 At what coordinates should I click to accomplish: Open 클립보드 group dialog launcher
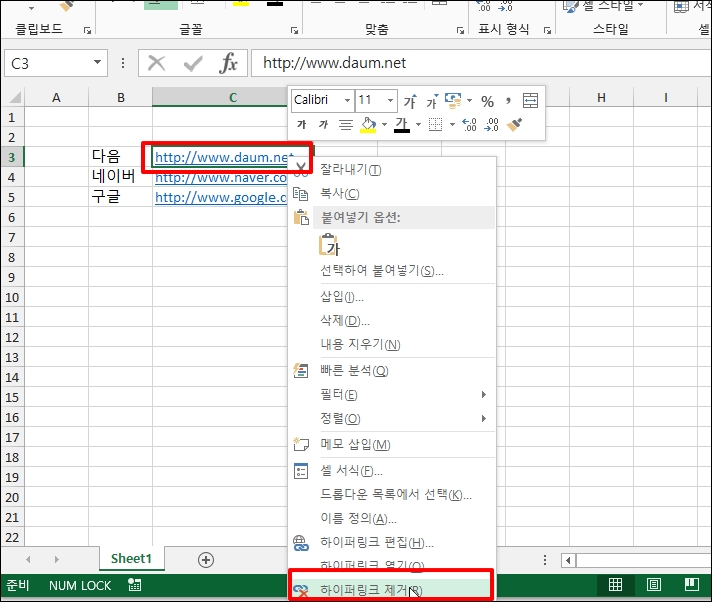(87, 30)
